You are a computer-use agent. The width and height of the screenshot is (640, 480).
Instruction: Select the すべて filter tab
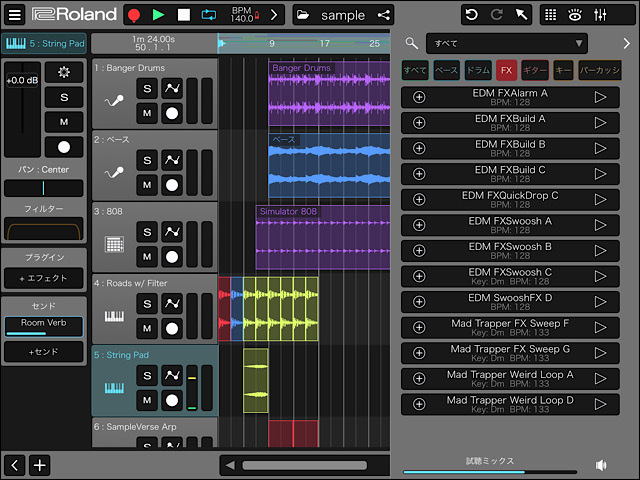pos(415,70)
